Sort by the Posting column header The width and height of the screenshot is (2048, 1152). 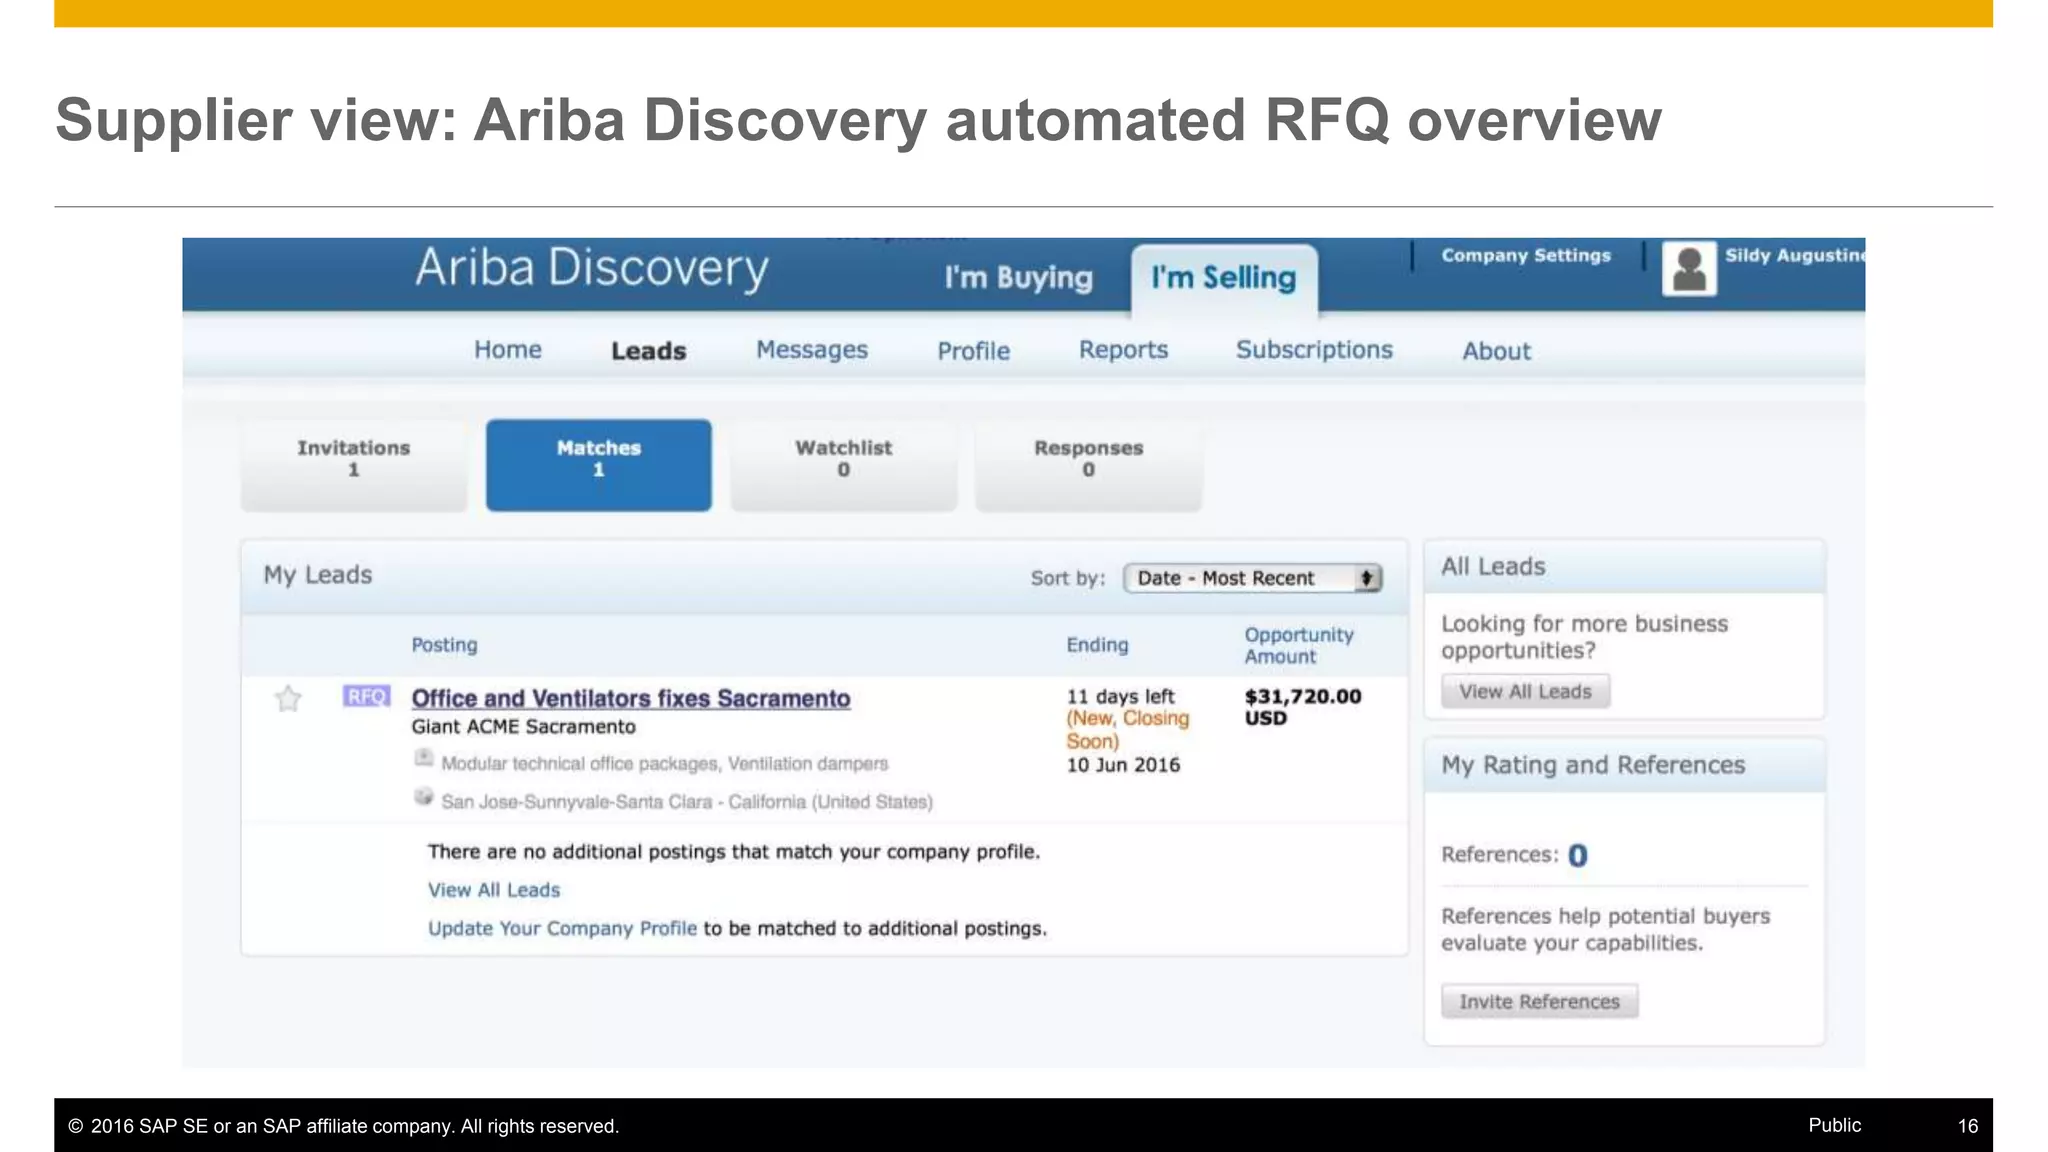(444, 645)
